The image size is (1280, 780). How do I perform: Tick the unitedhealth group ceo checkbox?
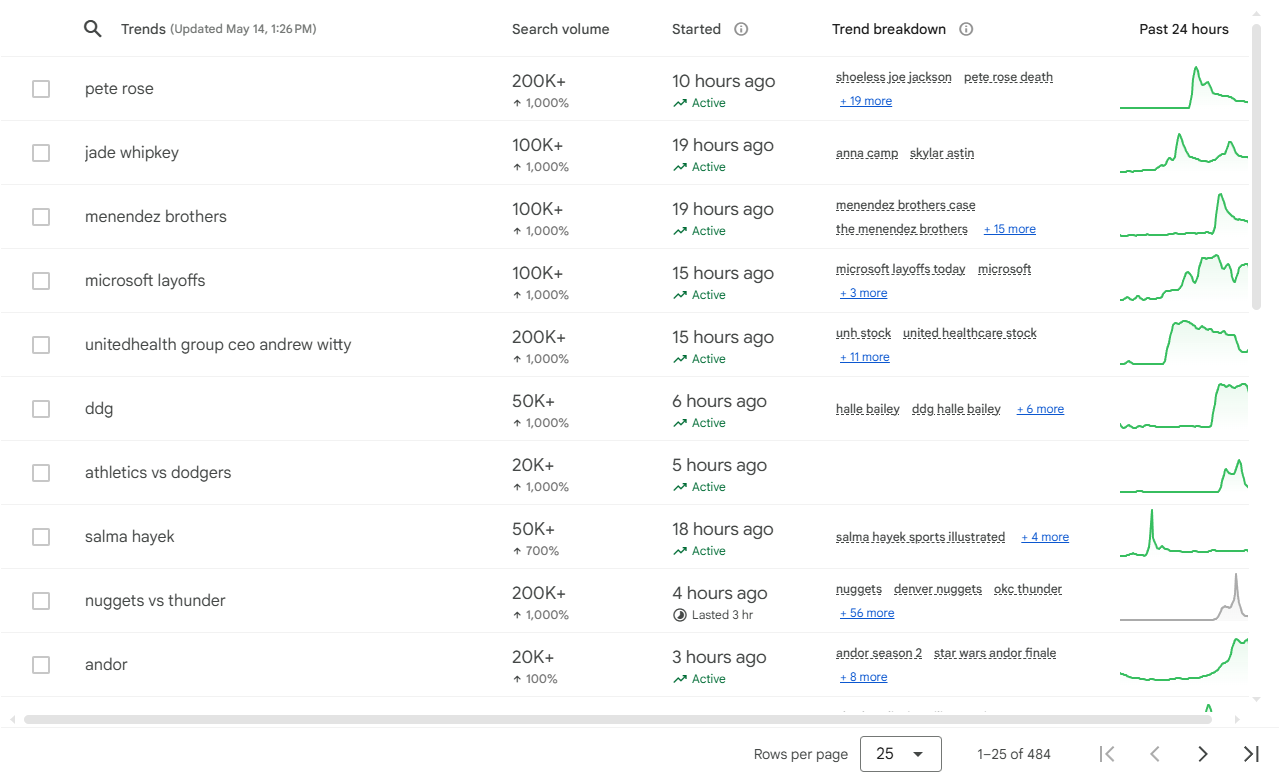click(x=41, y=345)
